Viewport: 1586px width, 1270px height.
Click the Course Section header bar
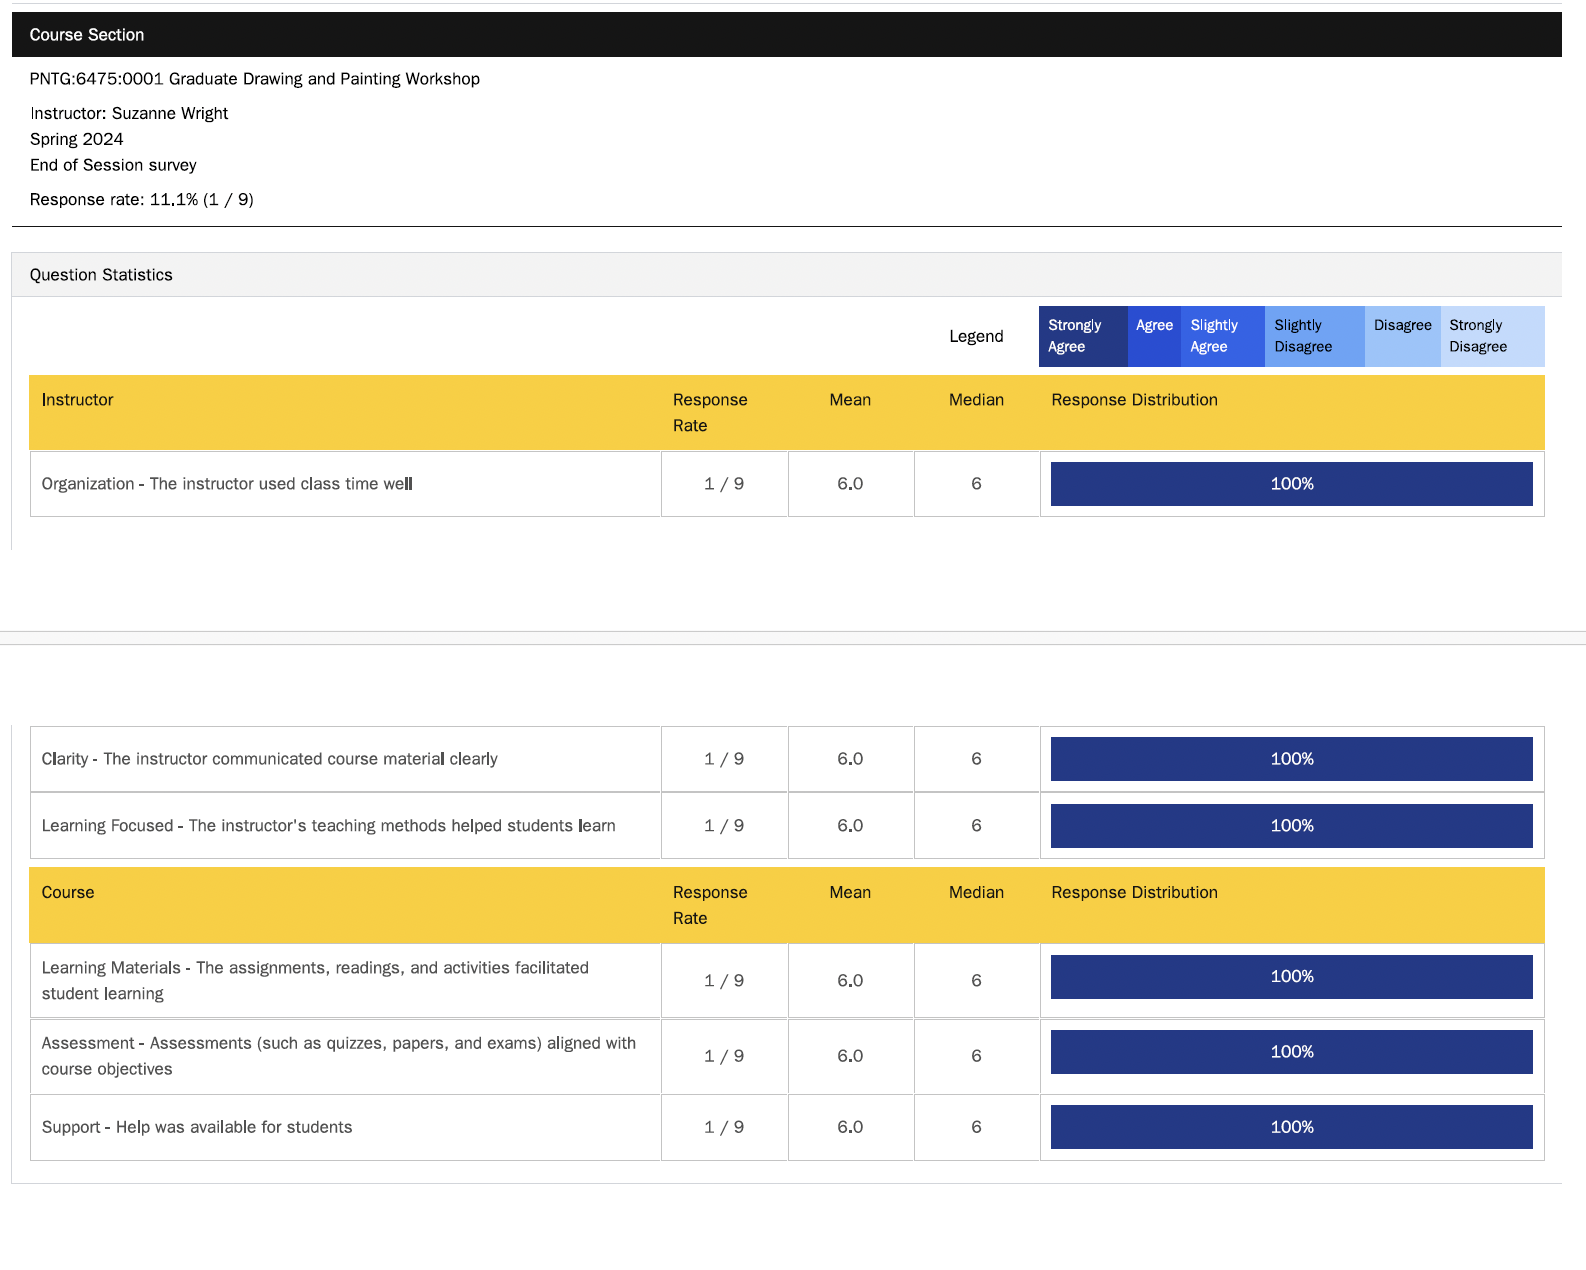click(787, 35)
